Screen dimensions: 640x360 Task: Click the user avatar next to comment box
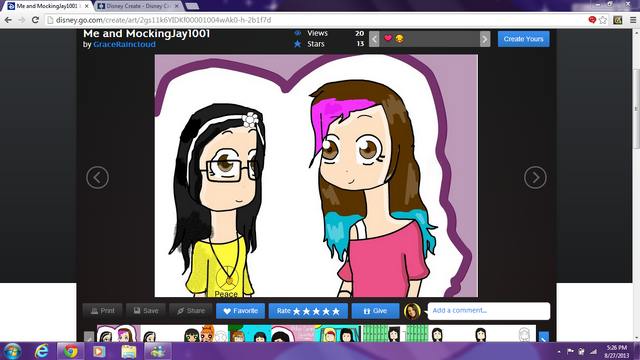(412, 311)
